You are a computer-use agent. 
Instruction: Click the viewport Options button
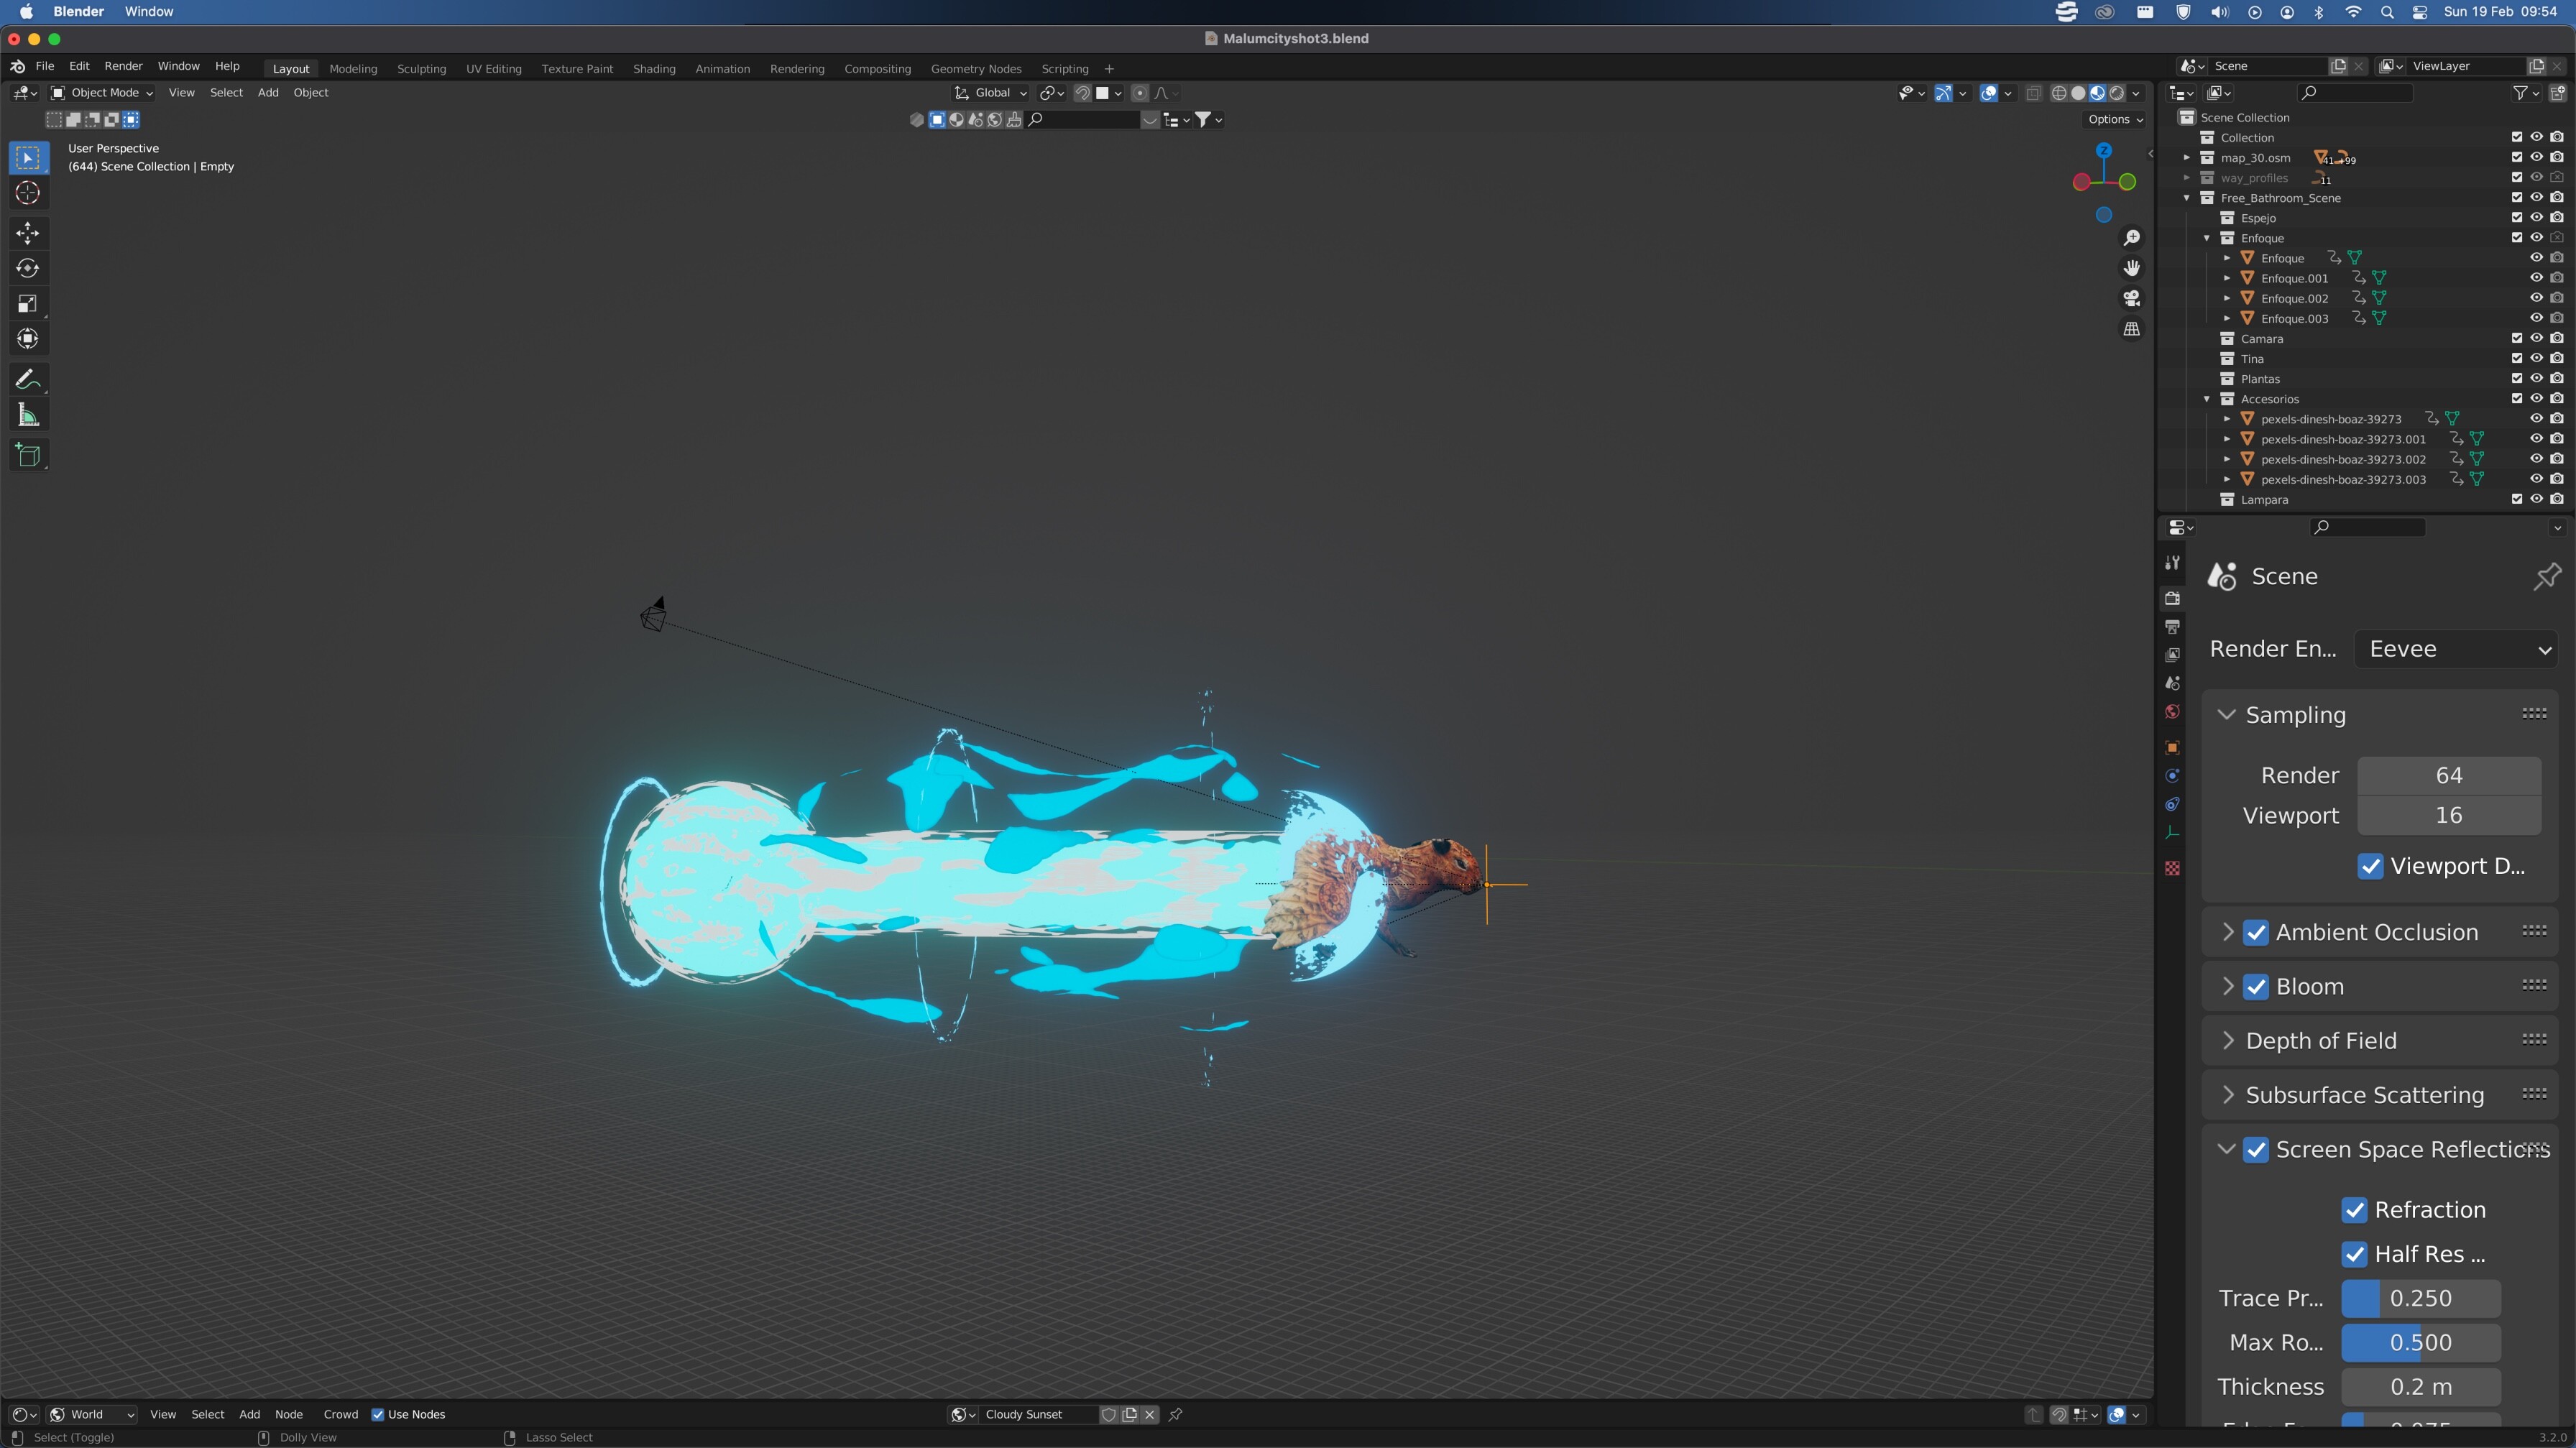coord(2113,119)
